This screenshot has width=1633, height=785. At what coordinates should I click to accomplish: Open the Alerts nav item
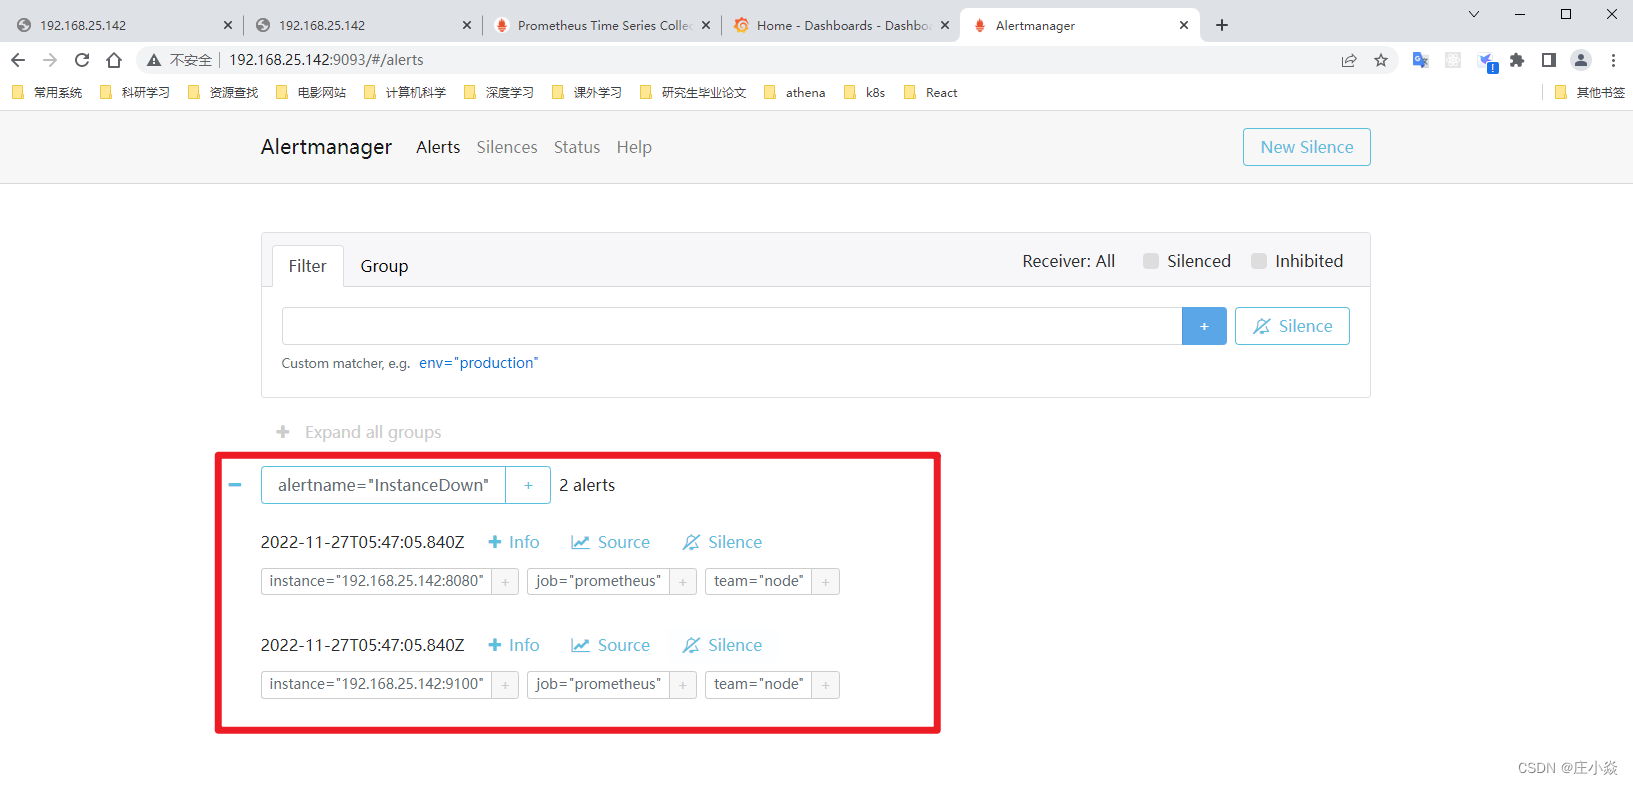pyautogui.click(x=438, y=147)
